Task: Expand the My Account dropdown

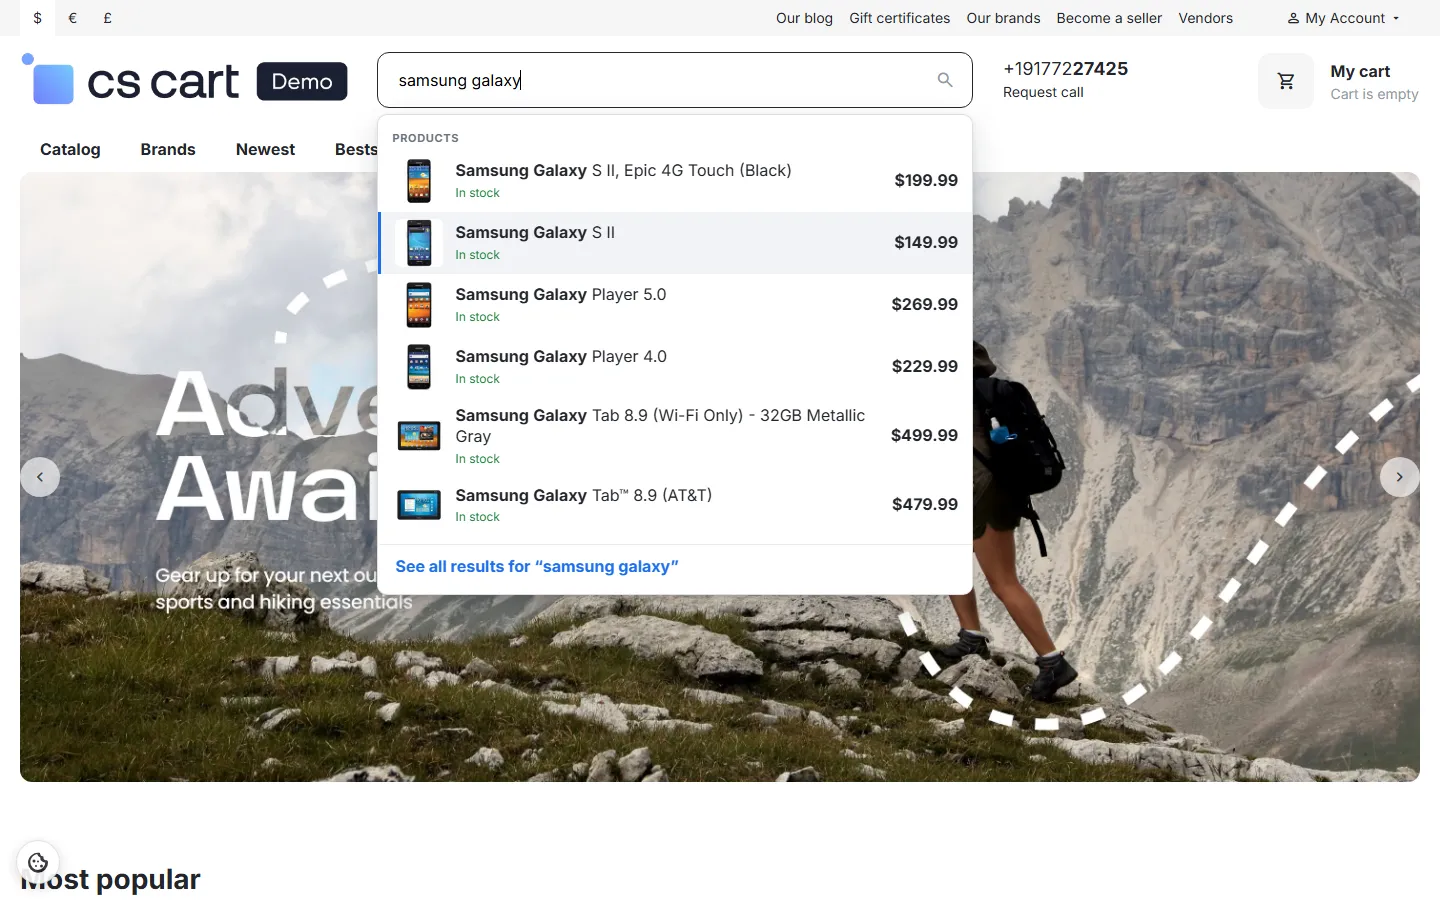Action: 1343,18
